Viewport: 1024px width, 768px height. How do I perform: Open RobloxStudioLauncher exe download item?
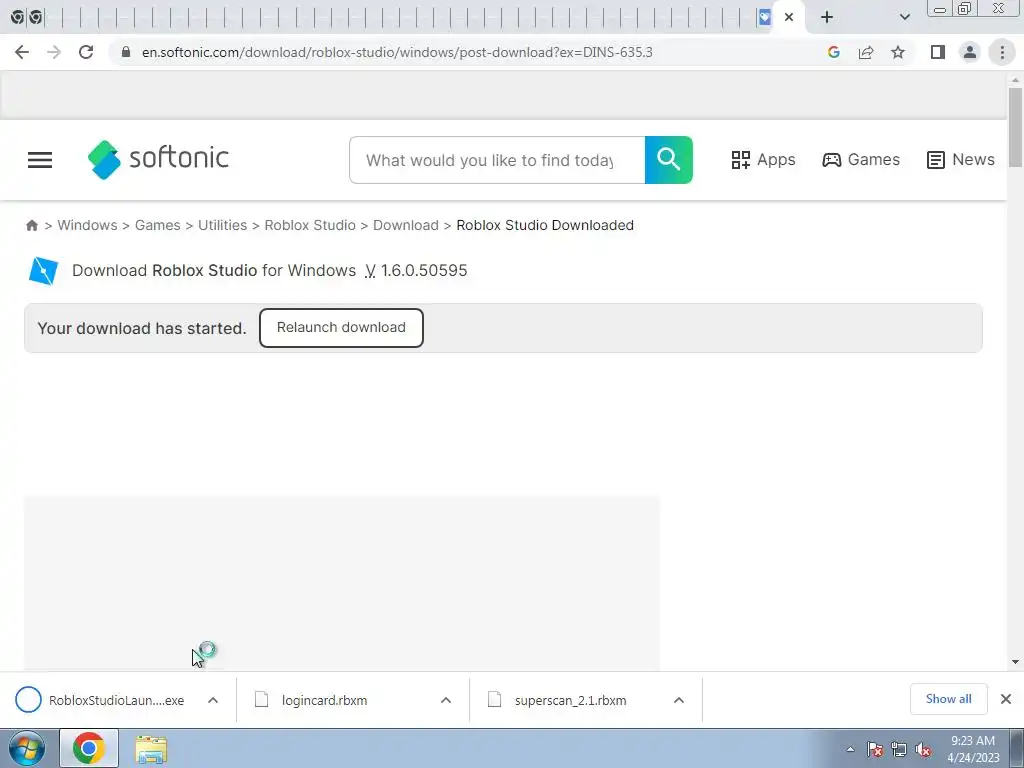coord(100,700)
